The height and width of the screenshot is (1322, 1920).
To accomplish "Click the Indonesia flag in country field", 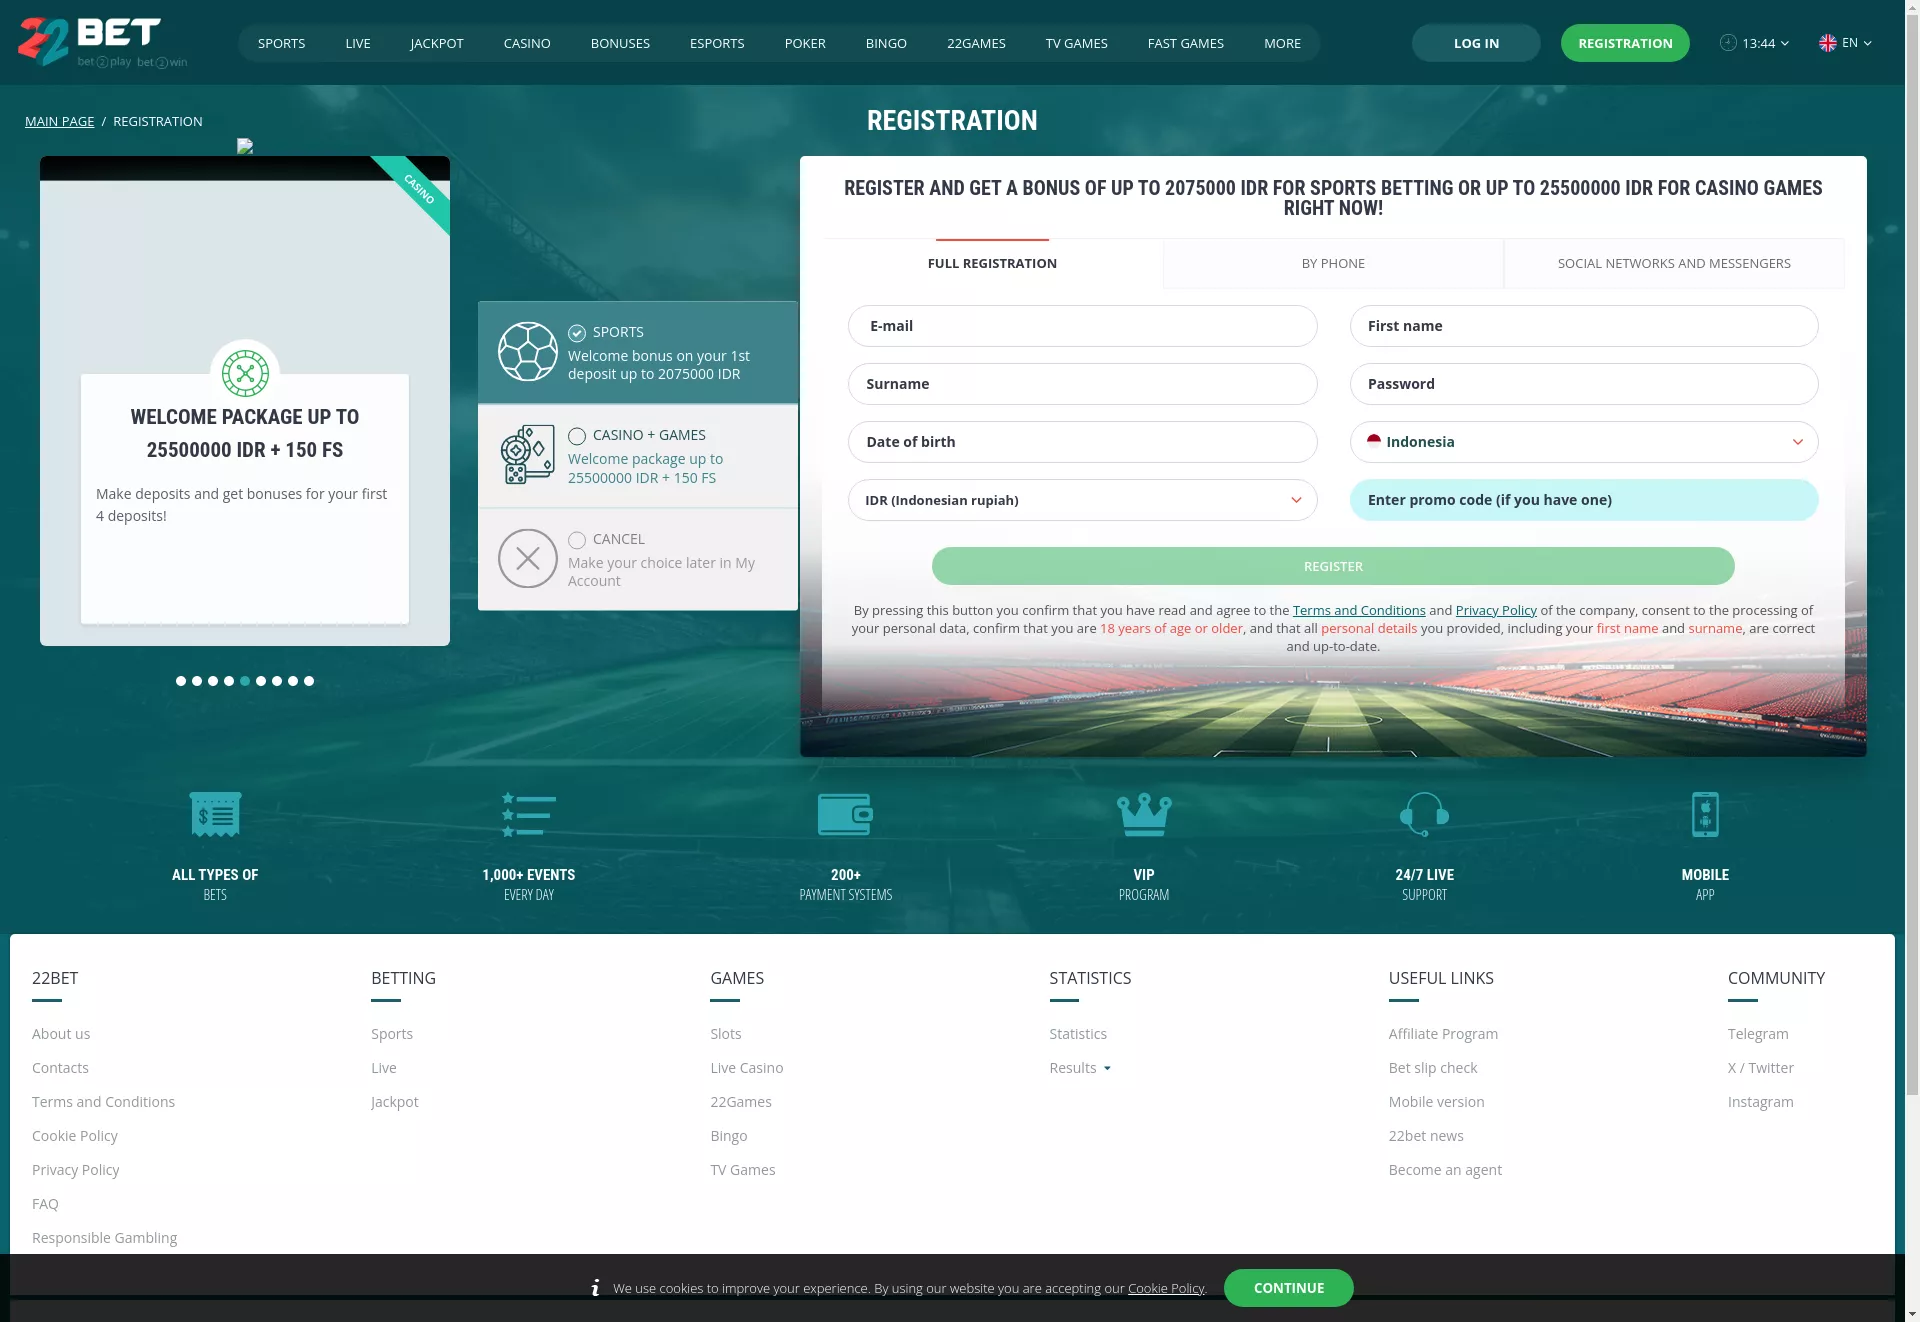I will tap(1374, 441).
